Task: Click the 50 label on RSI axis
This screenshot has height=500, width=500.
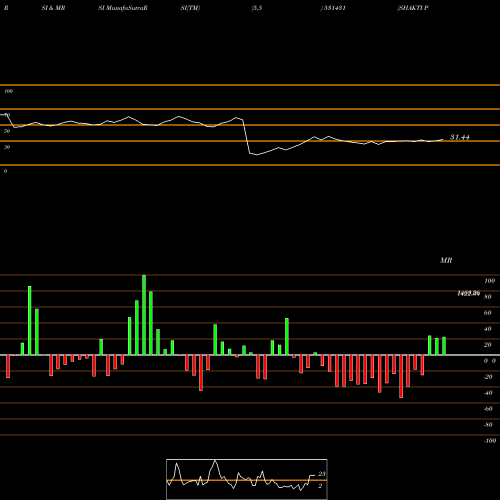Action: [7, 131]
